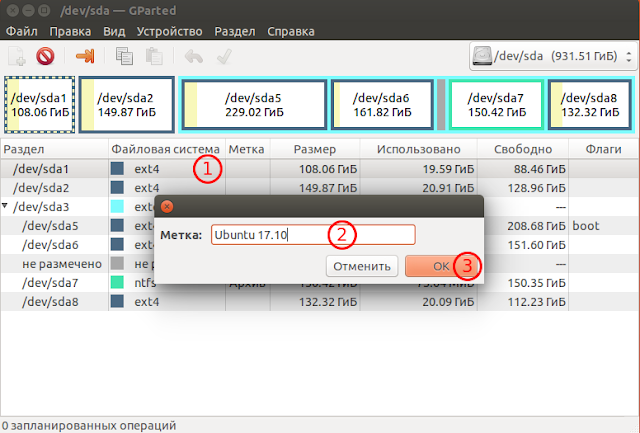Sort by the Метка column header
640x433 pixels.
(247, 149)
